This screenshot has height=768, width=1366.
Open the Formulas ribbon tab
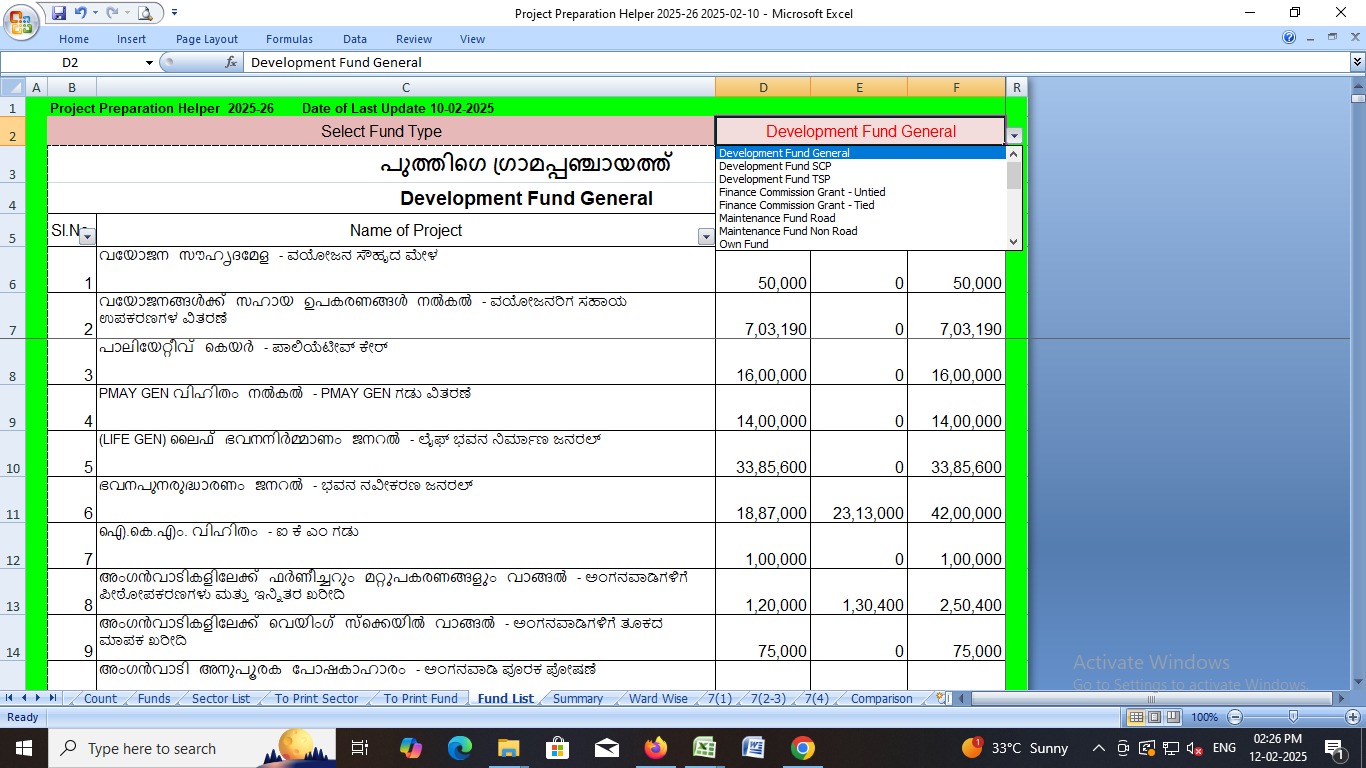pos(289,39)
